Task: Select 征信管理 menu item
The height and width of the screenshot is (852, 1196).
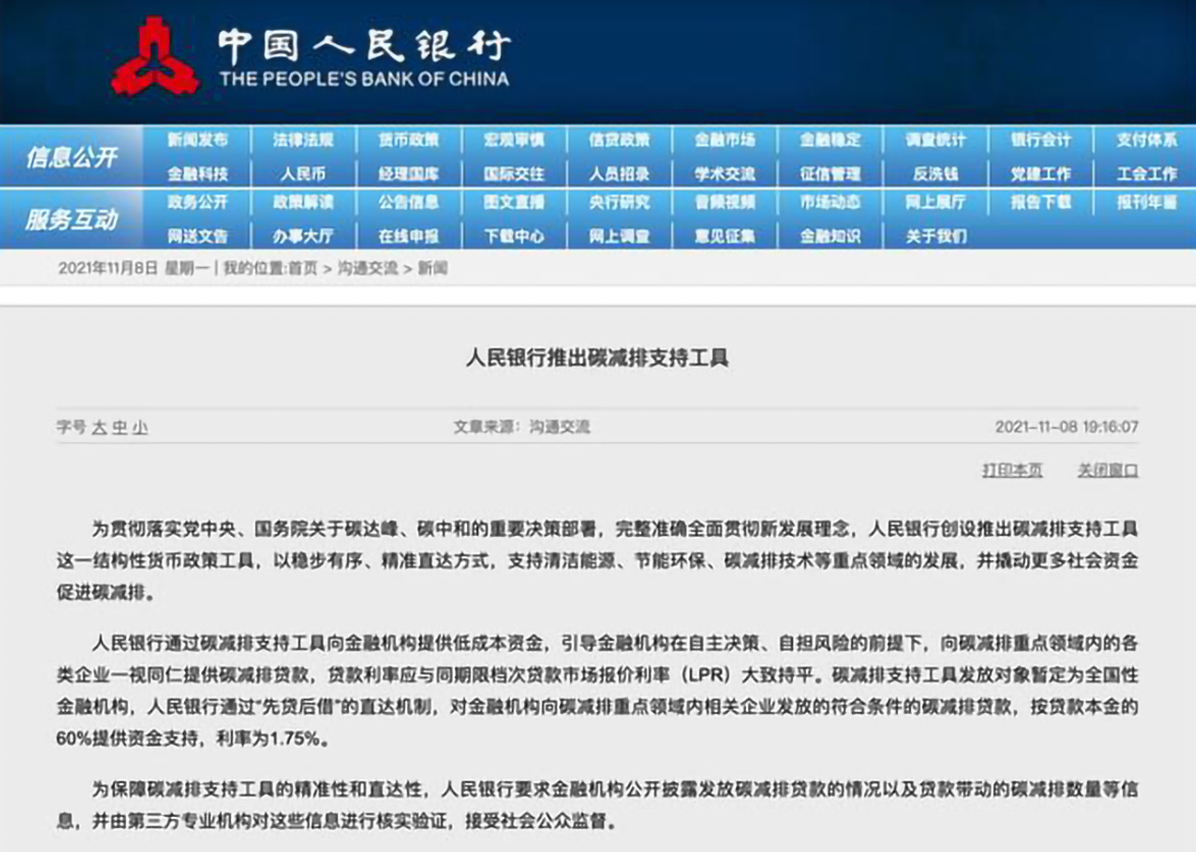Action: pyautogui.click(x=830, y=174)
